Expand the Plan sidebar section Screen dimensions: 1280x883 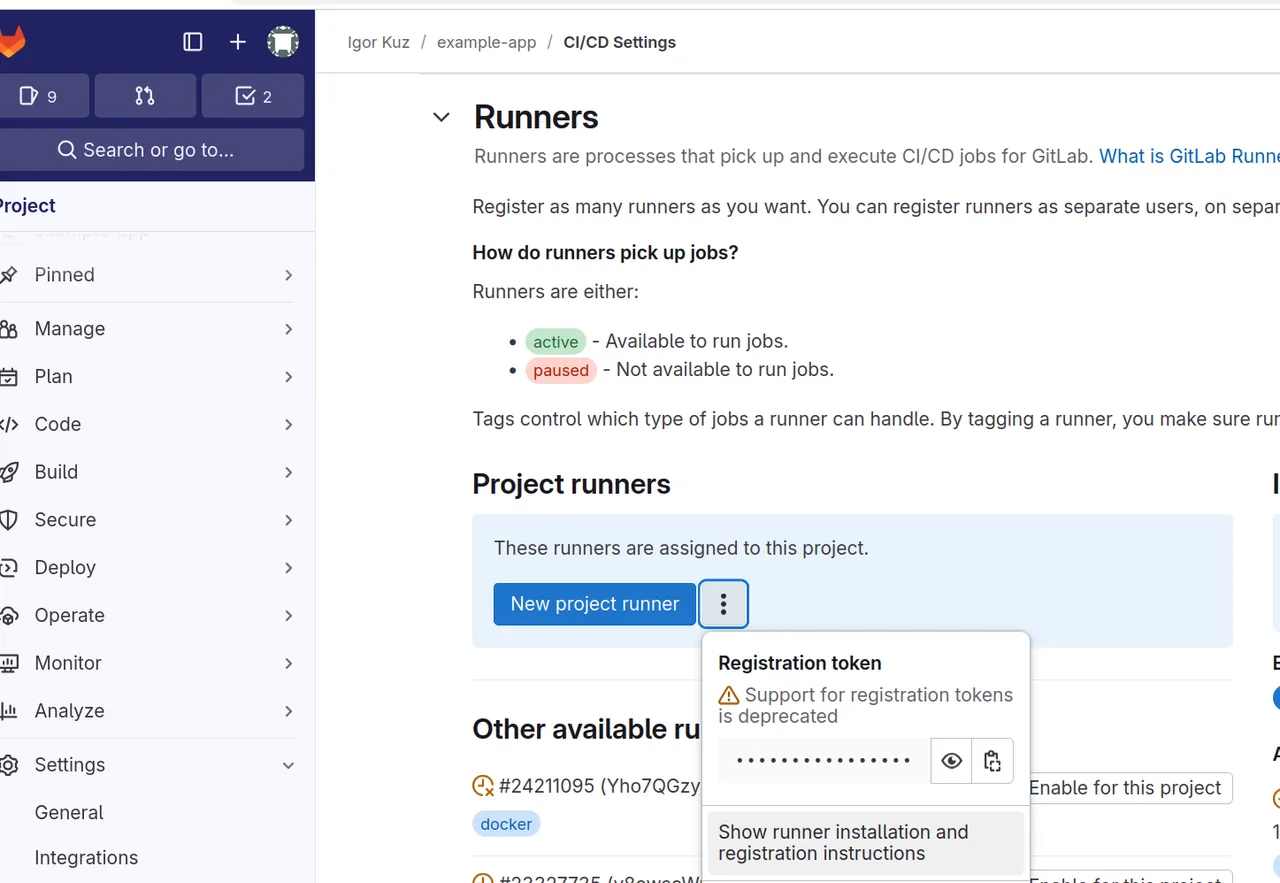coord(148,377)
